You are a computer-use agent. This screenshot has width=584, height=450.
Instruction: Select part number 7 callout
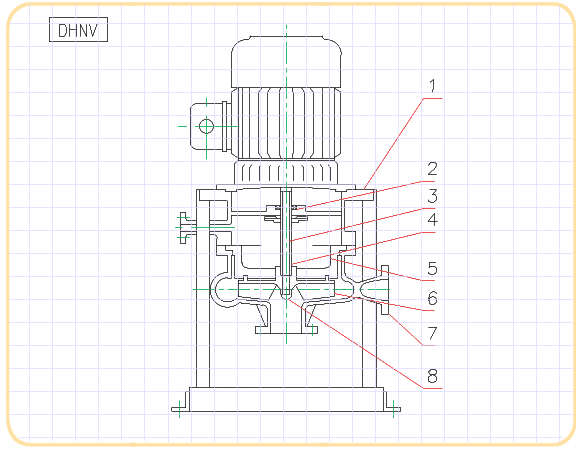click(432, 333)
